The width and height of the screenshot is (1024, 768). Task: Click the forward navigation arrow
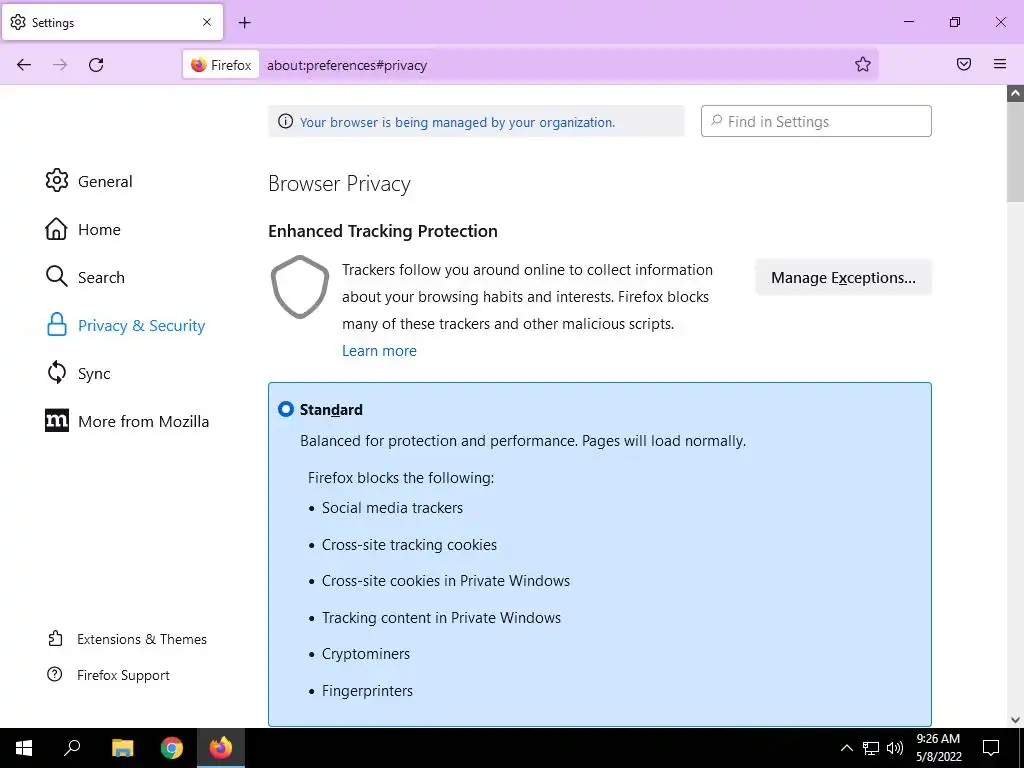tap(60, 65)
